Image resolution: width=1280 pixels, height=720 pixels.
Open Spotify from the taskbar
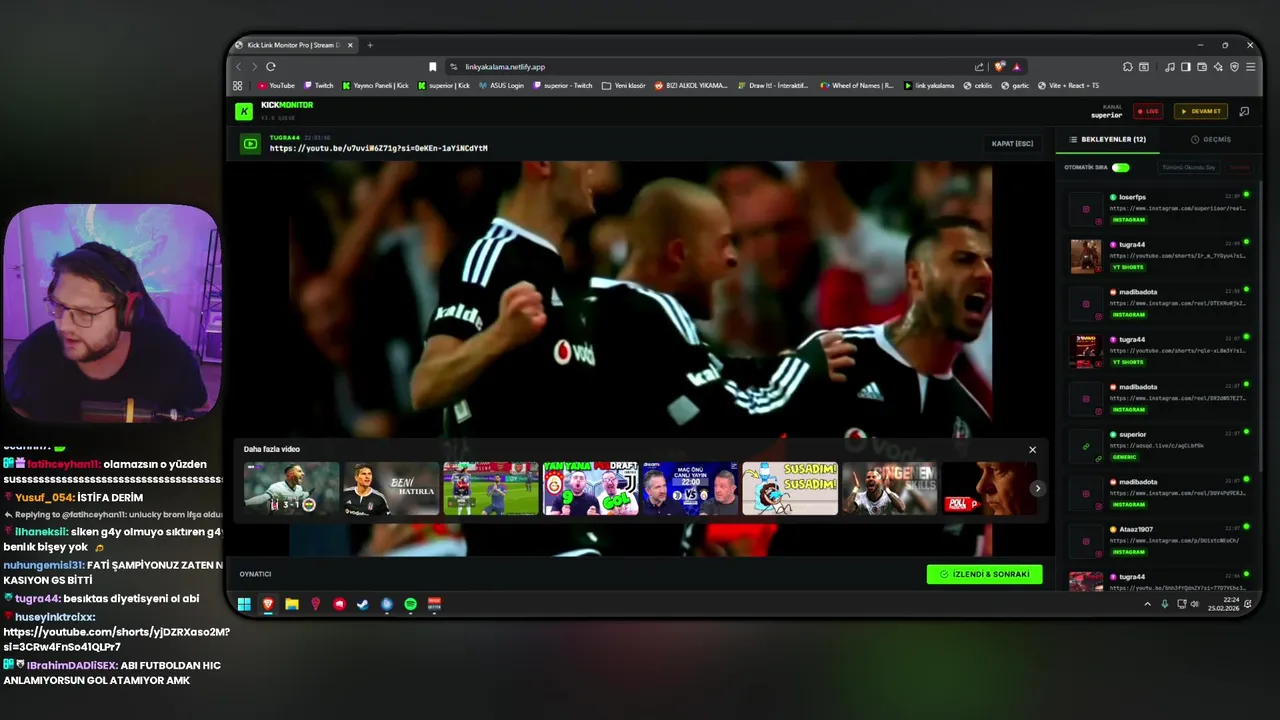pyautogui.click(x=411, y=604)
